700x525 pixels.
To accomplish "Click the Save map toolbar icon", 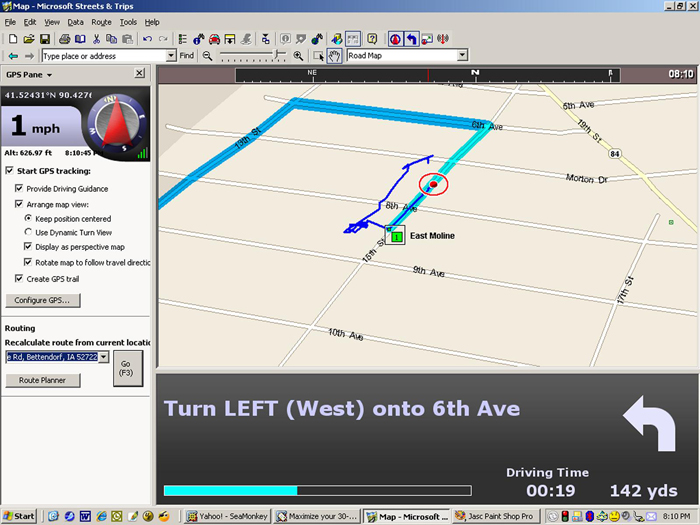I will pyautogui.click(x=43, y=39).
